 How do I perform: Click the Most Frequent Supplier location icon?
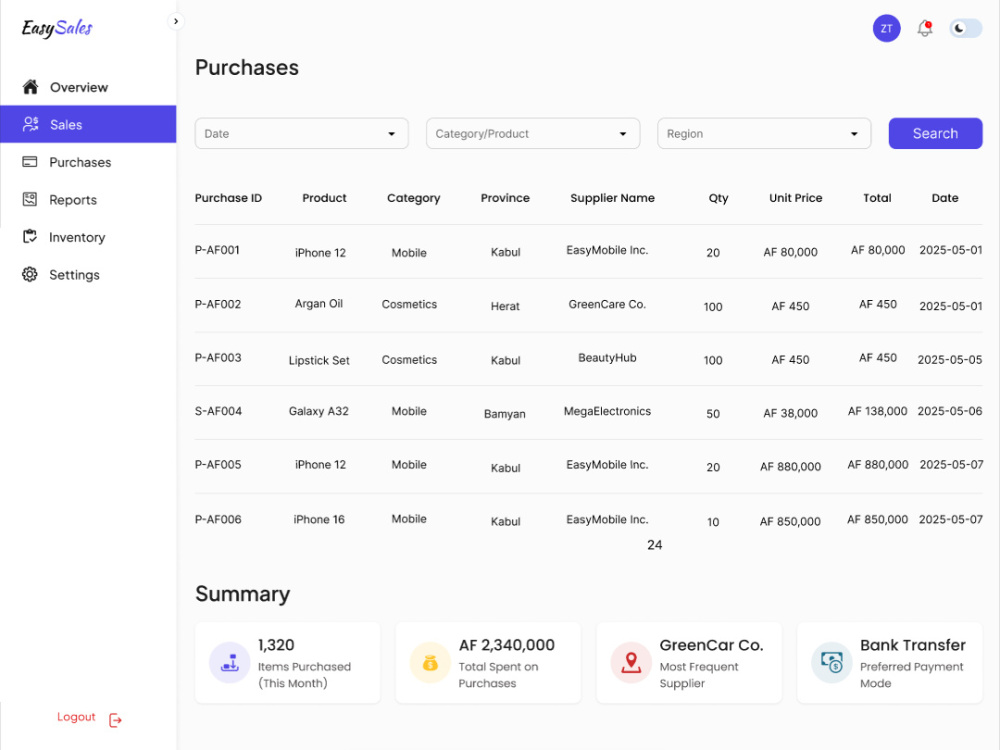[631, 663]
